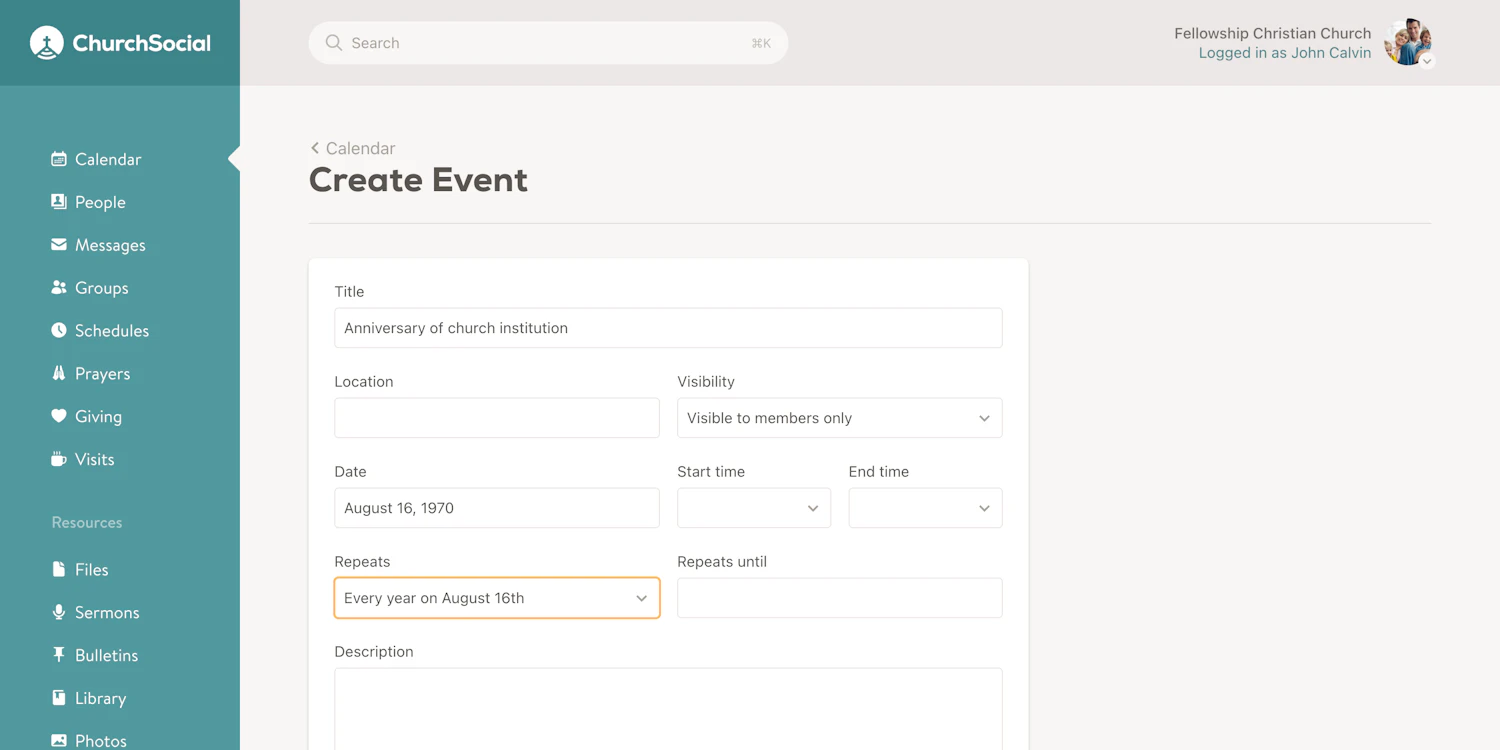1500x750 pixels.
Task: Open the Visibility dropdown
Action: pyautogui.click(x=838, y=417)
